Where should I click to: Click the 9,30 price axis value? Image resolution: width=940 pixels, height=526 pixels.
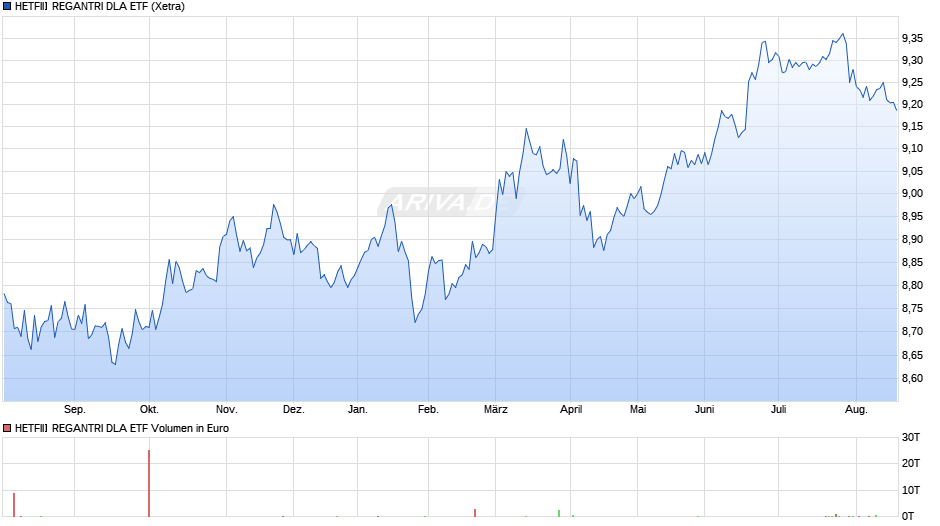(912, 61)
